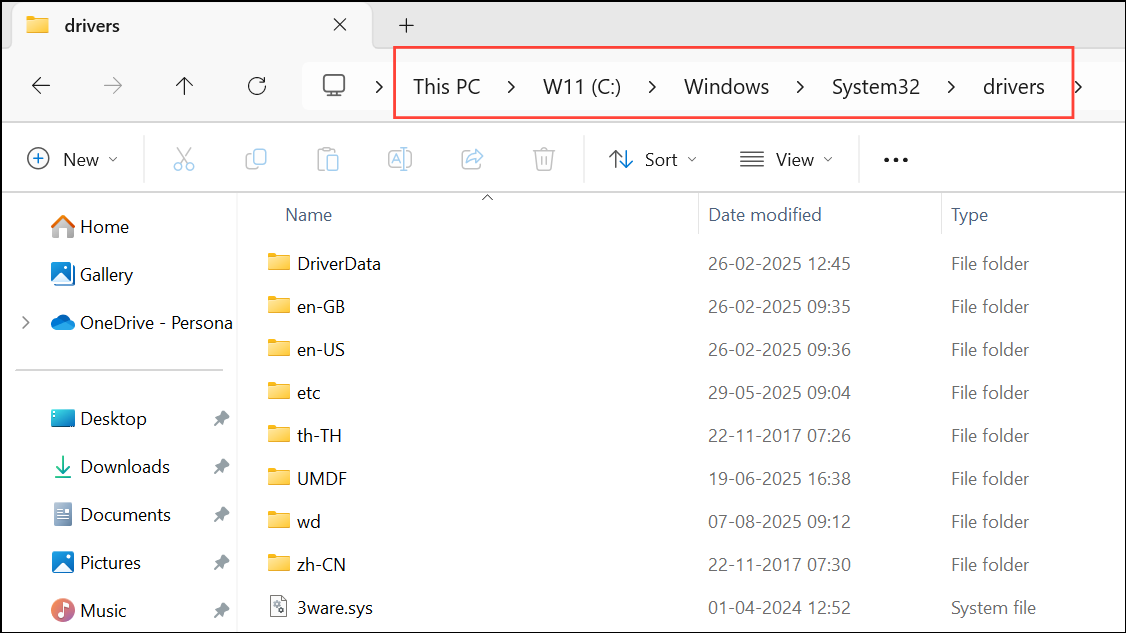This screenshot has width=1126, height=633.
Task: Click Windows in the address breadcrumb
Action: [726, 86]
